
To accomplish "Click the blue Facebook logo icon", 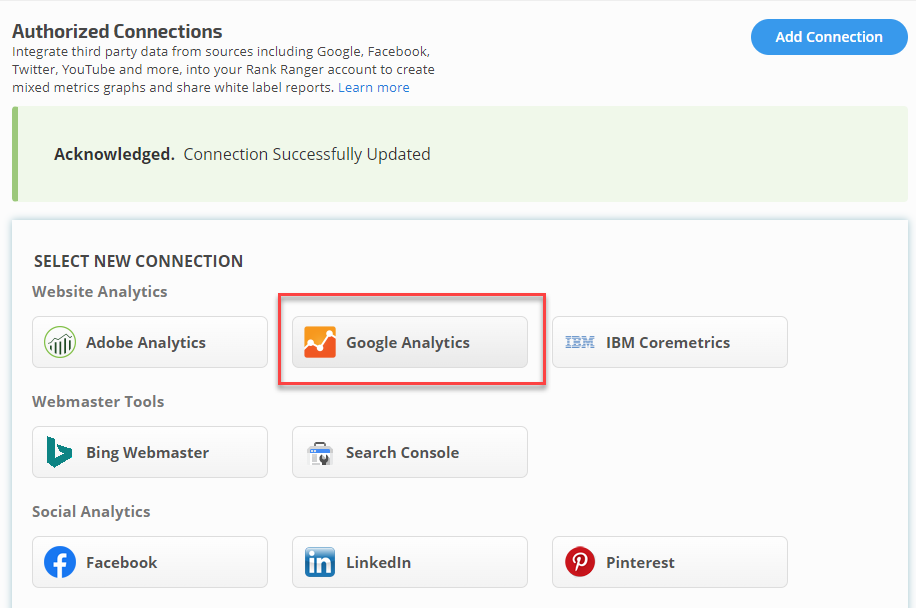I will [60, 562].
